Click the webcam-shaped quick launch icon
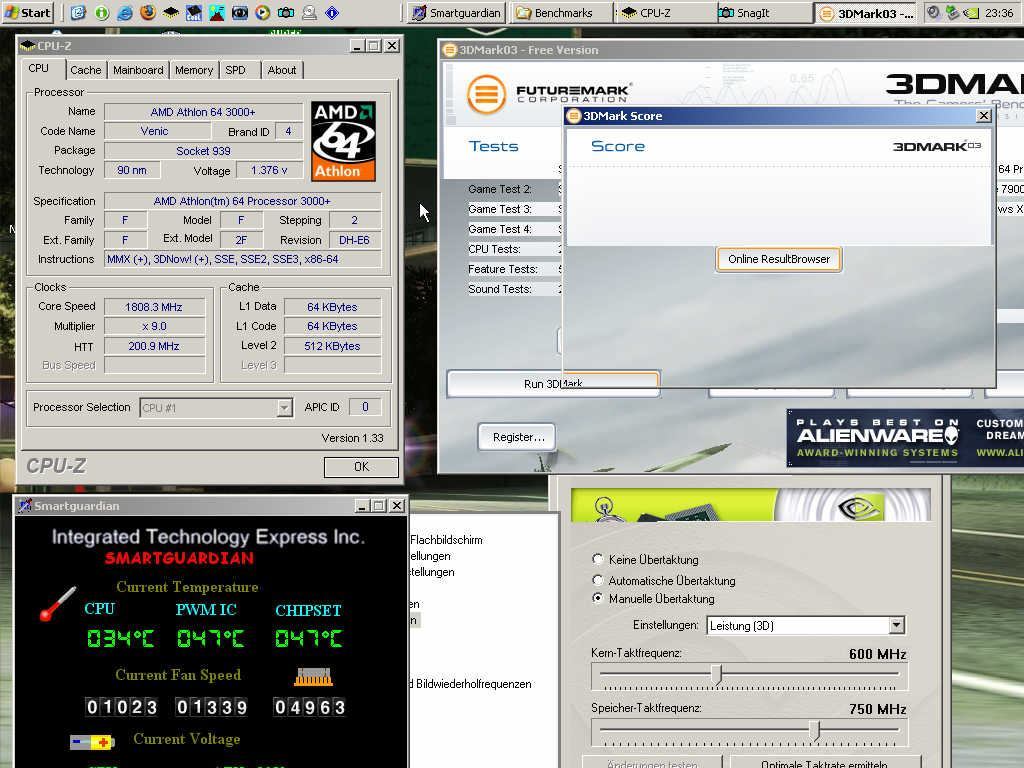Screen dimensions: 1024x768 click(x=309, y=12)
